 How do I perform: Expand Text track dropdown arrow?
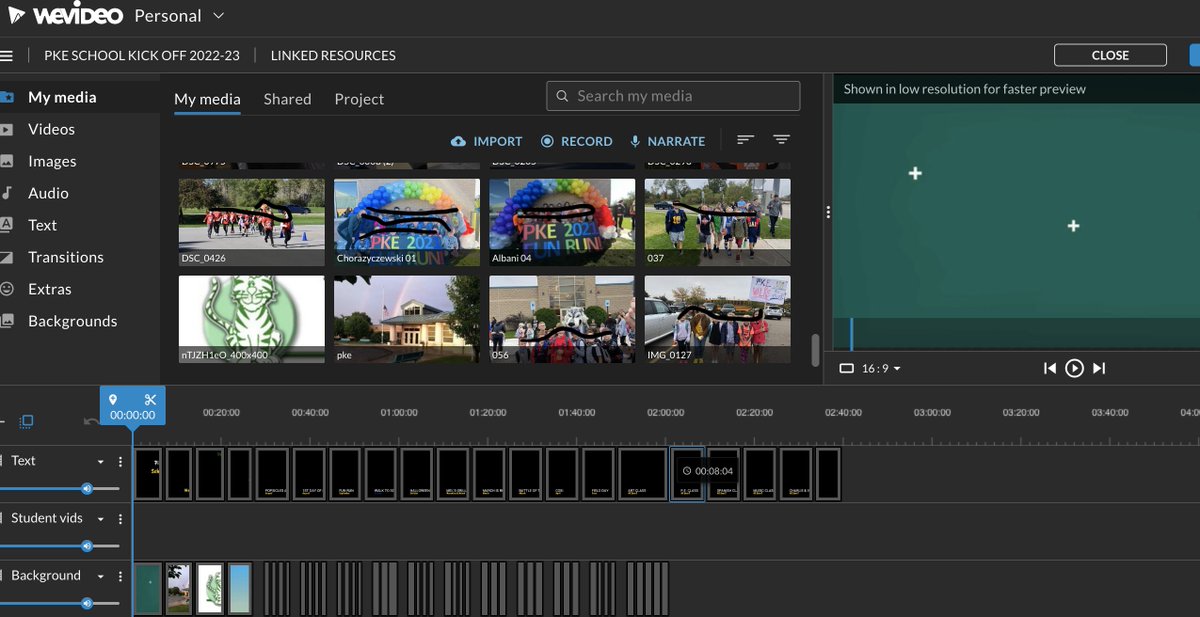click(101, 462)
